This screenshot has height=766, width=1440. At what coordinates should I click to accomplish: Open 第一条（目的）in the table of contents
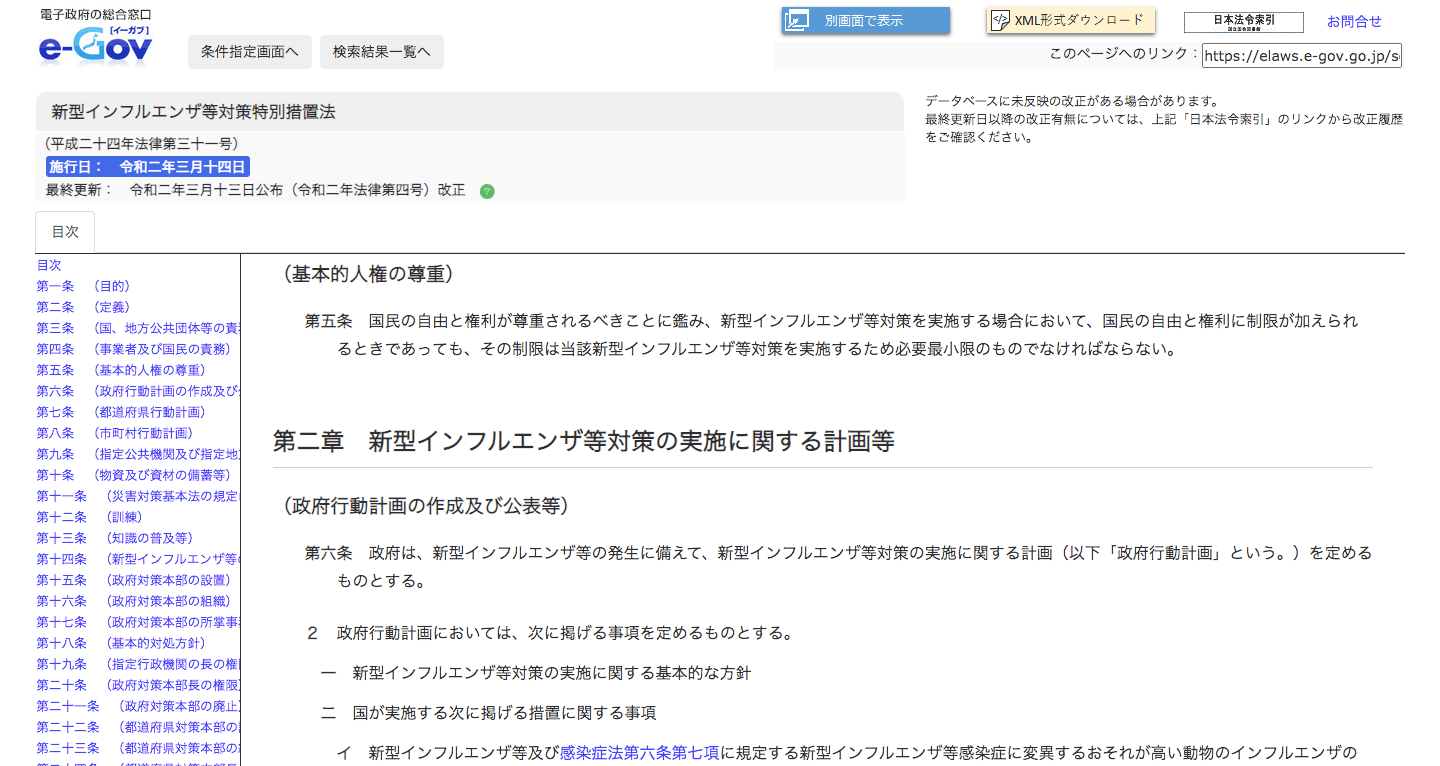(x=84, y=286)
